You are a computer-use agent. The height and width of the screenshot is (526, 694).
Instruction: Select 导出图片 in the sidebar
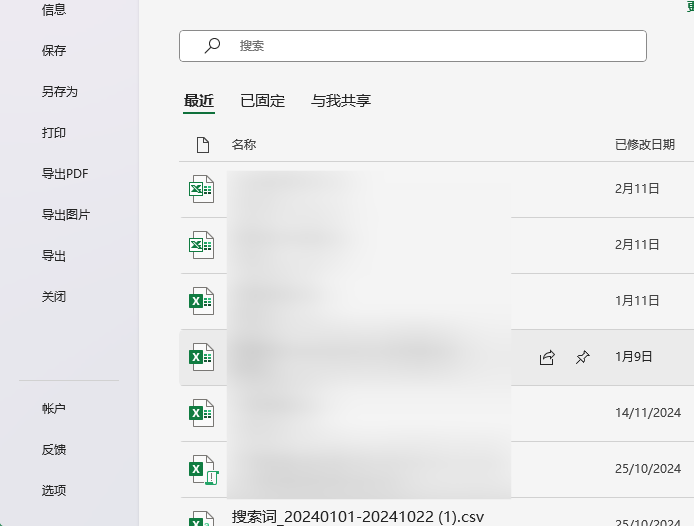(x=66, y=215)
